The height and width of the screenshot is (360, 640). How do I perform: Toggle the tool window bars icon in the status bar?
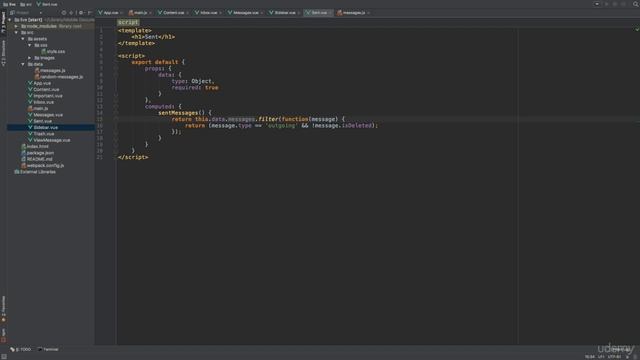click(x=4, y=356)
